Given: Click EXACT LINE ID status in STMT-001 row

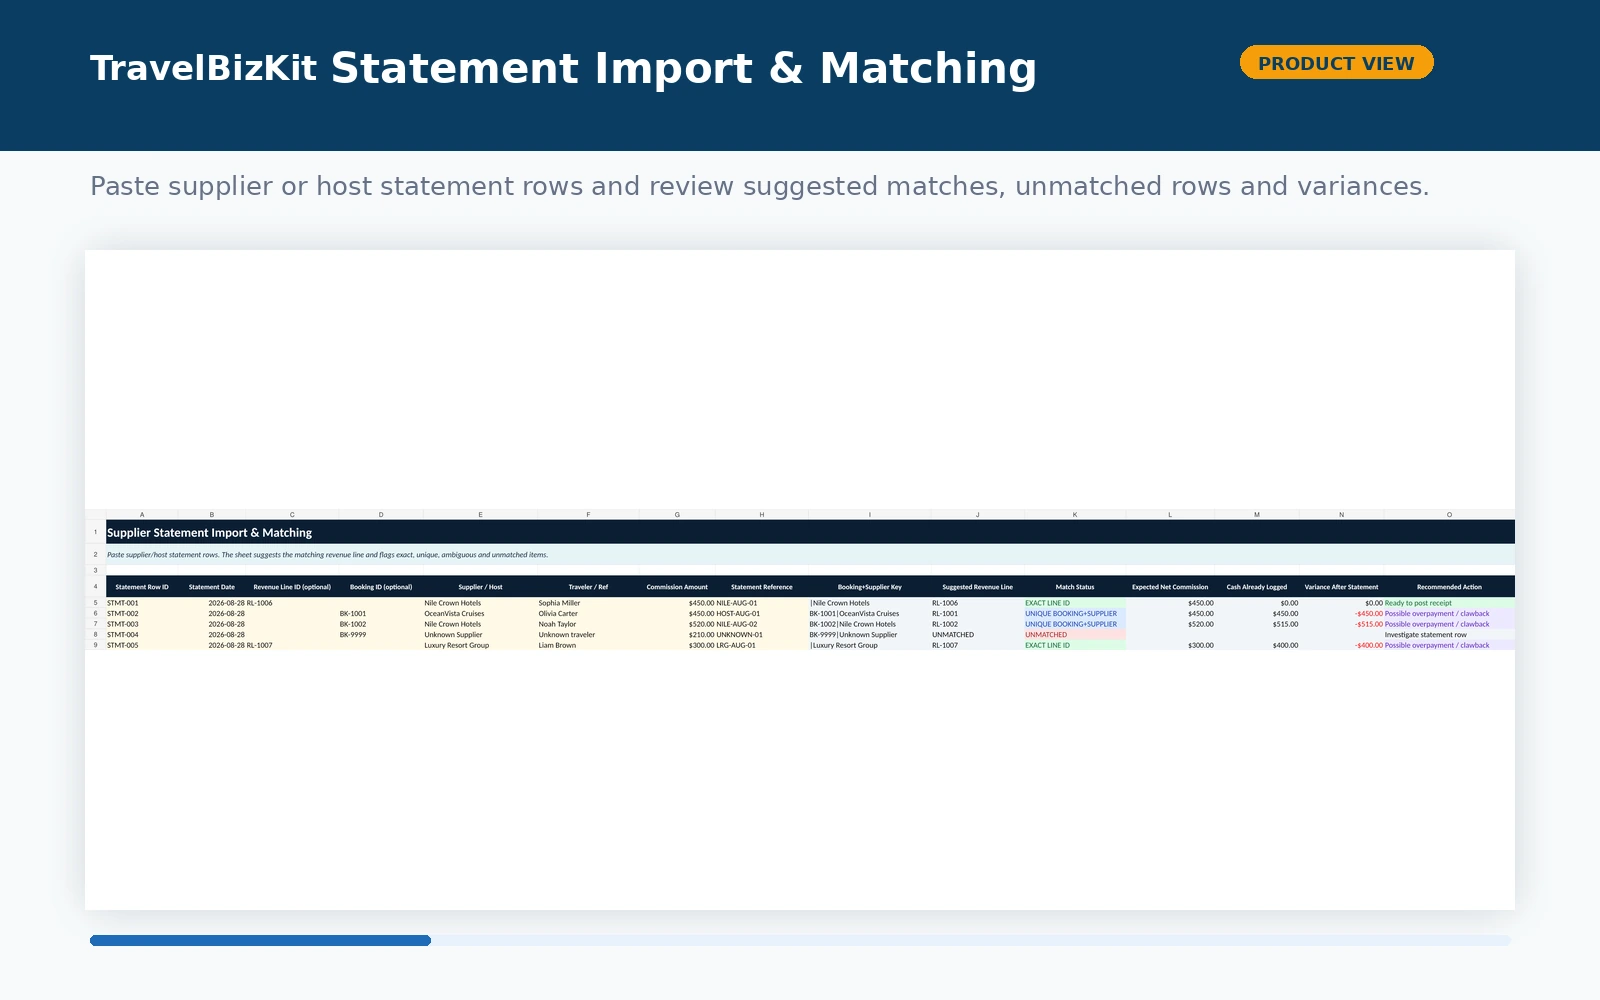Looking at the screenshot, I should [x=1075, y=603].
